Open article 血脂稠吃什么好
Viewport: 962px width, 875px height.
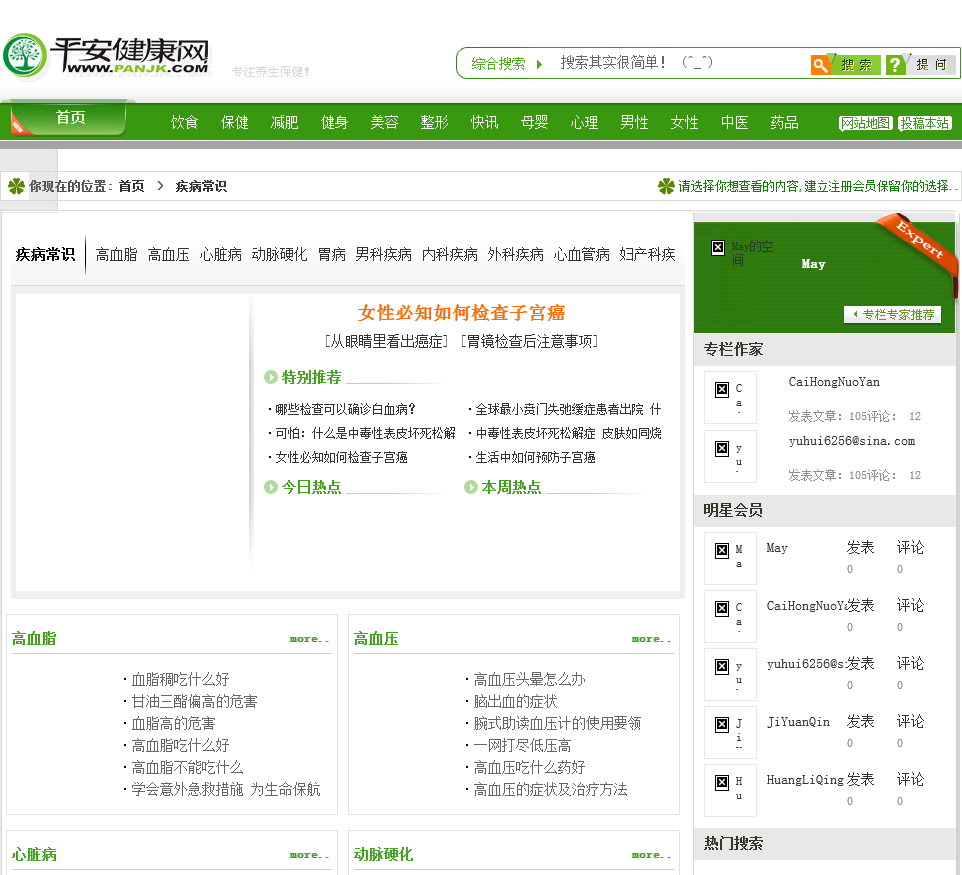click(180, 679)
